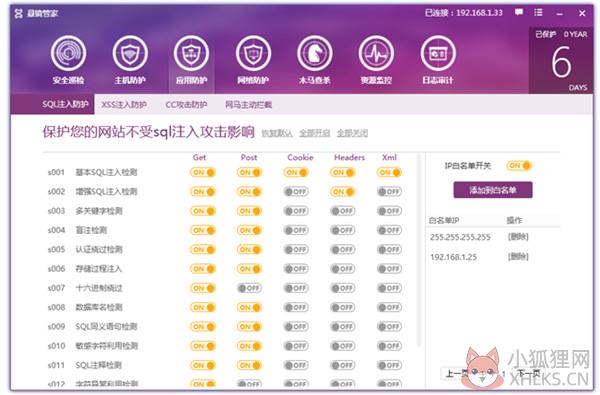Switch to the XSS注入防护 tab
The height and width of the screenshot is (395, 600).
point(124,104)
